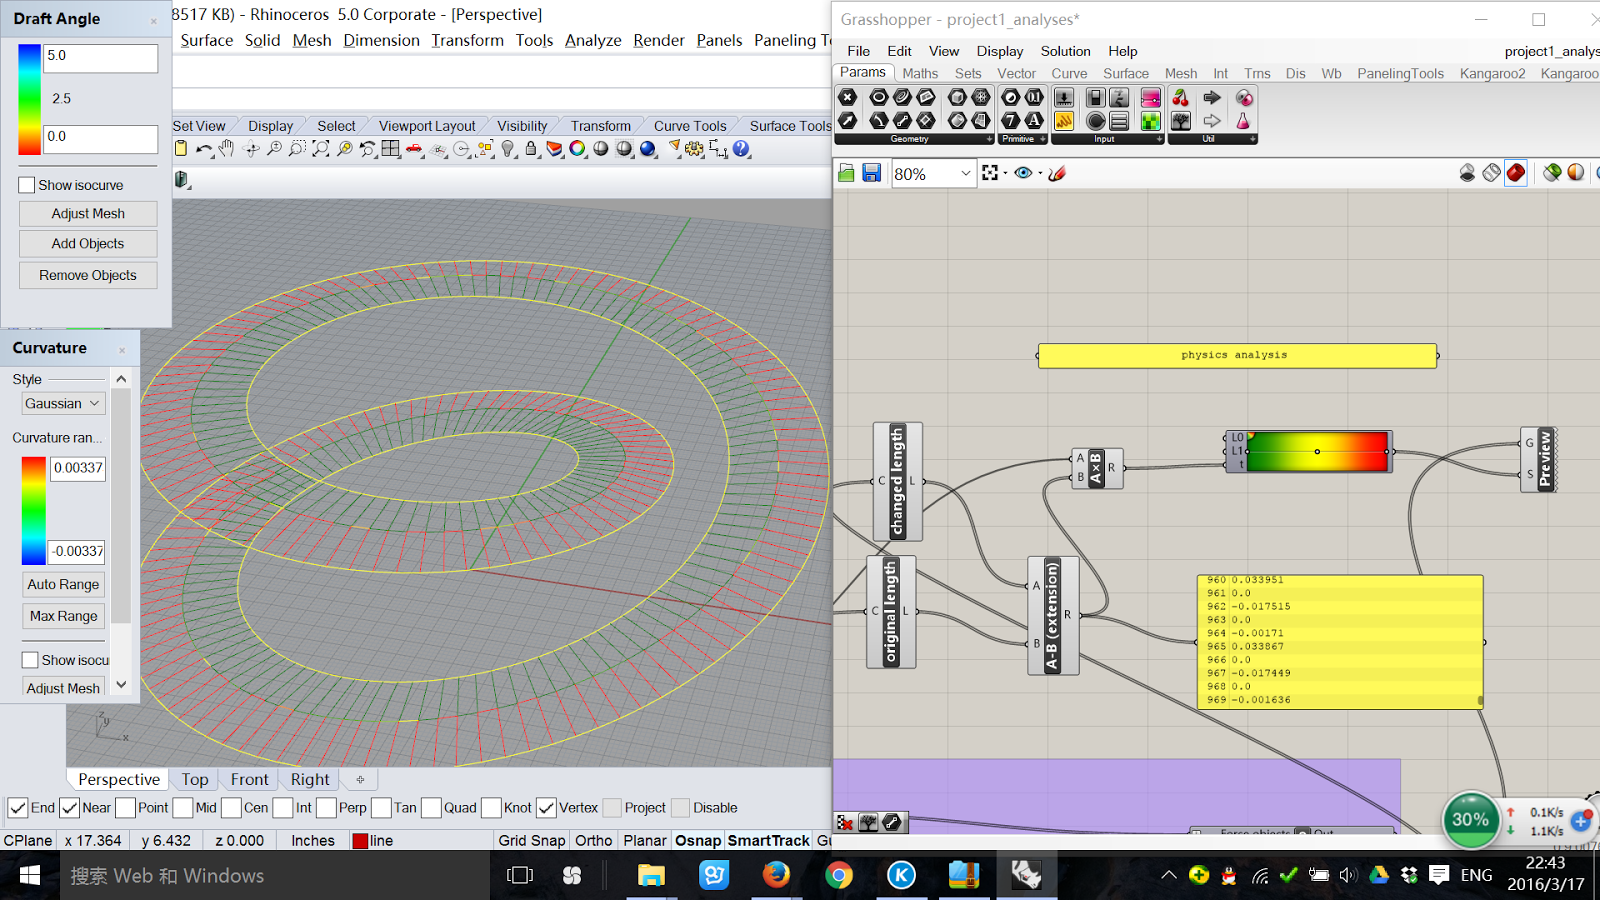1600x900 pixels.
Task: Open the Gradient component icon in Input
Action: point(1150,99)
